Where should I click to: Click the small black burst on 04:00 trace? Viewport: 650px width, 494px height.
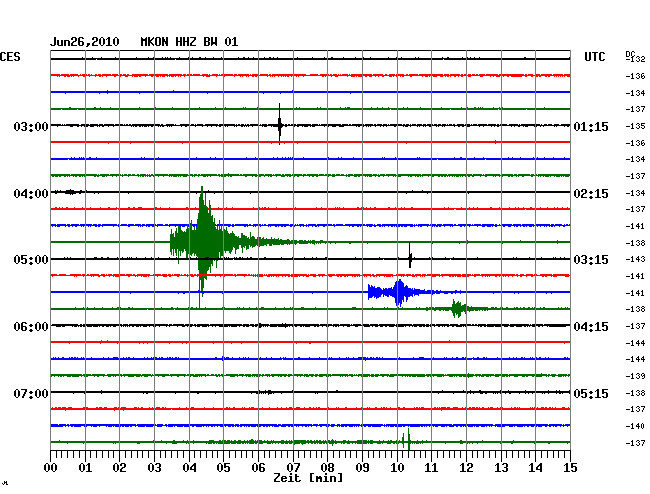point(71,192)
